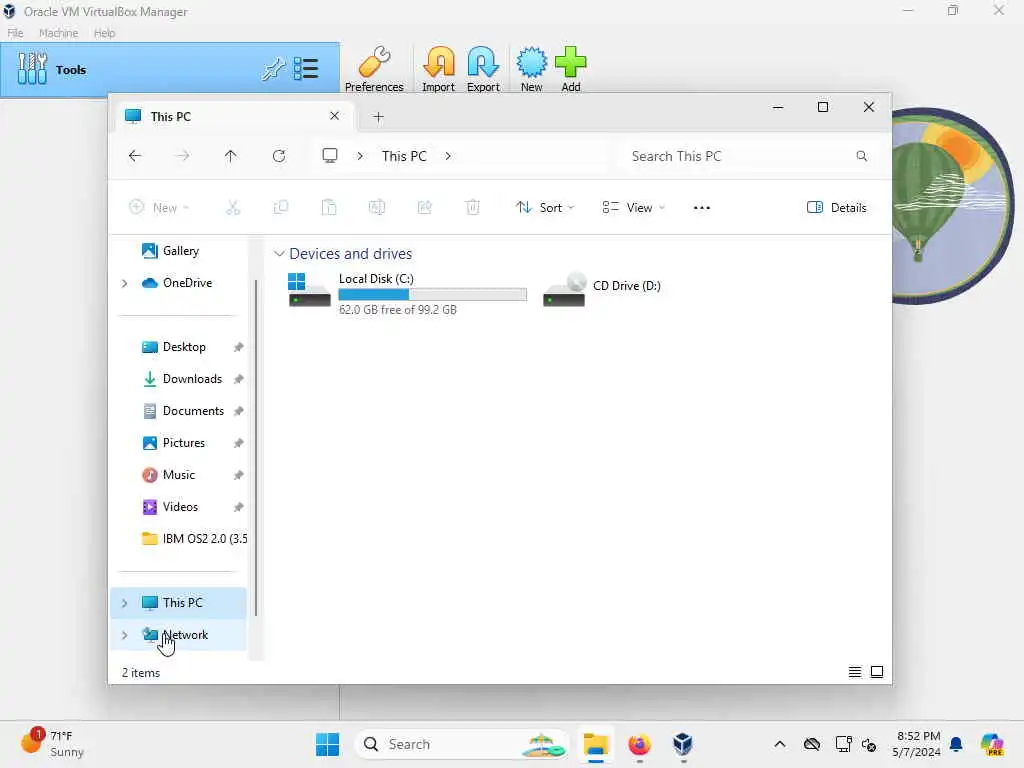This screenshot has width=1024, height=768.
Task: Expand the OneDrive tree node
Action: tap(125, 283)
